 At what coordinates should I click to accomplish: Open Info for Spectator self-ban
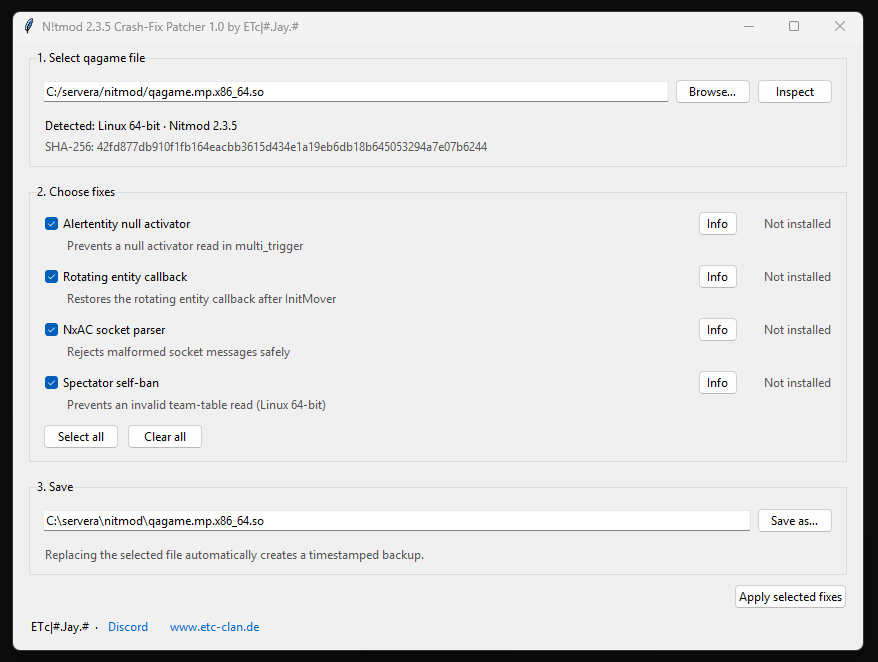click(717, 383)
